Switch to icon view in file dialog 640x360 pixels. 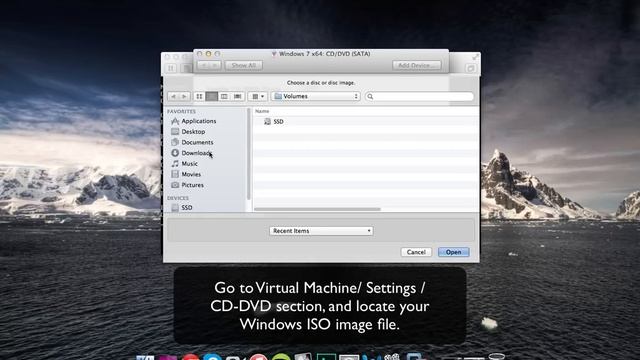(199, 96)
